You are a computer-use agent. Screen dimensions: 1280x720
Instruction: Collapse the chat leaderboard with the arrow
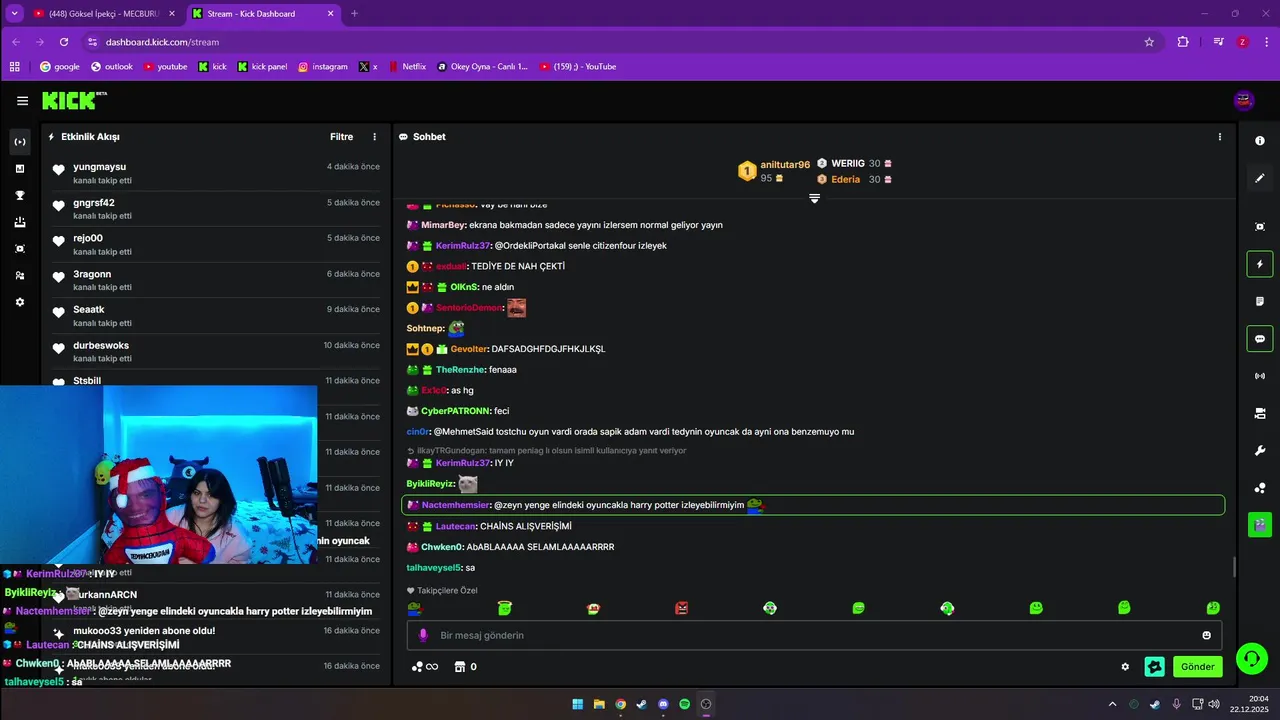coord(814,199)
